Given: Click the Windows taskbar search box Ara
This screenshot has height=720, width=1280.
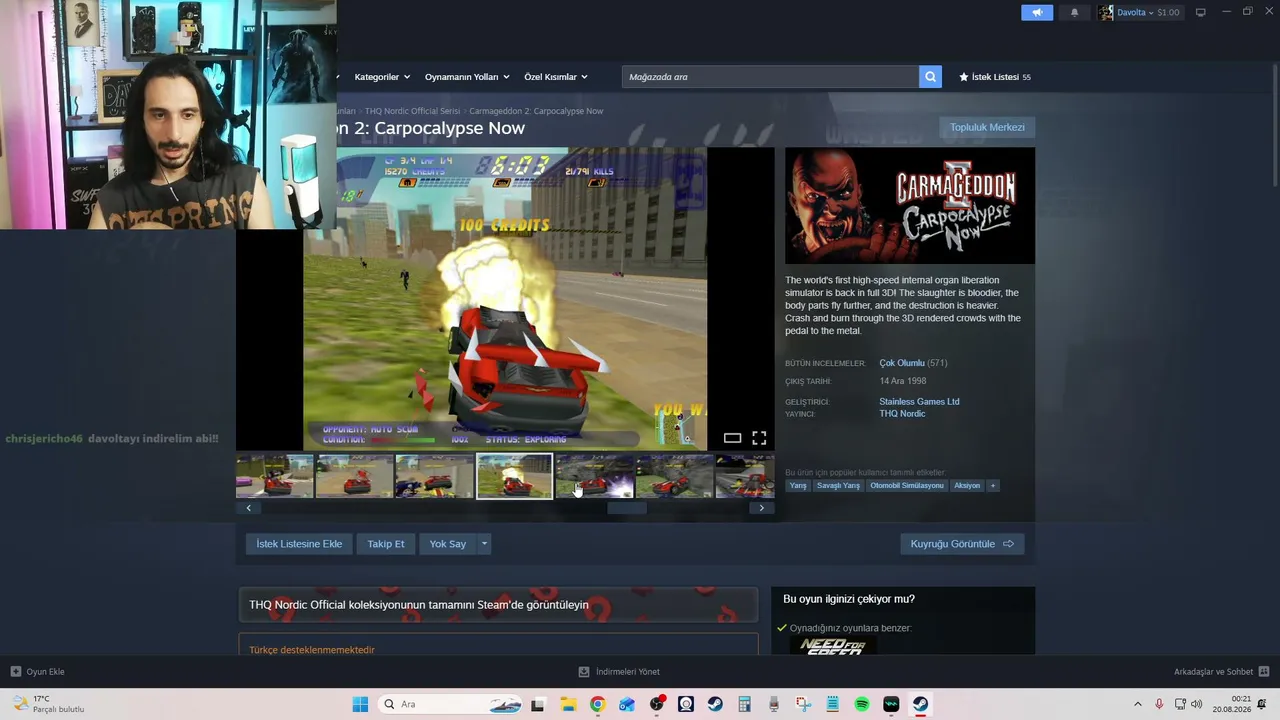Looking at the screenshot, I should pos(452,704).
